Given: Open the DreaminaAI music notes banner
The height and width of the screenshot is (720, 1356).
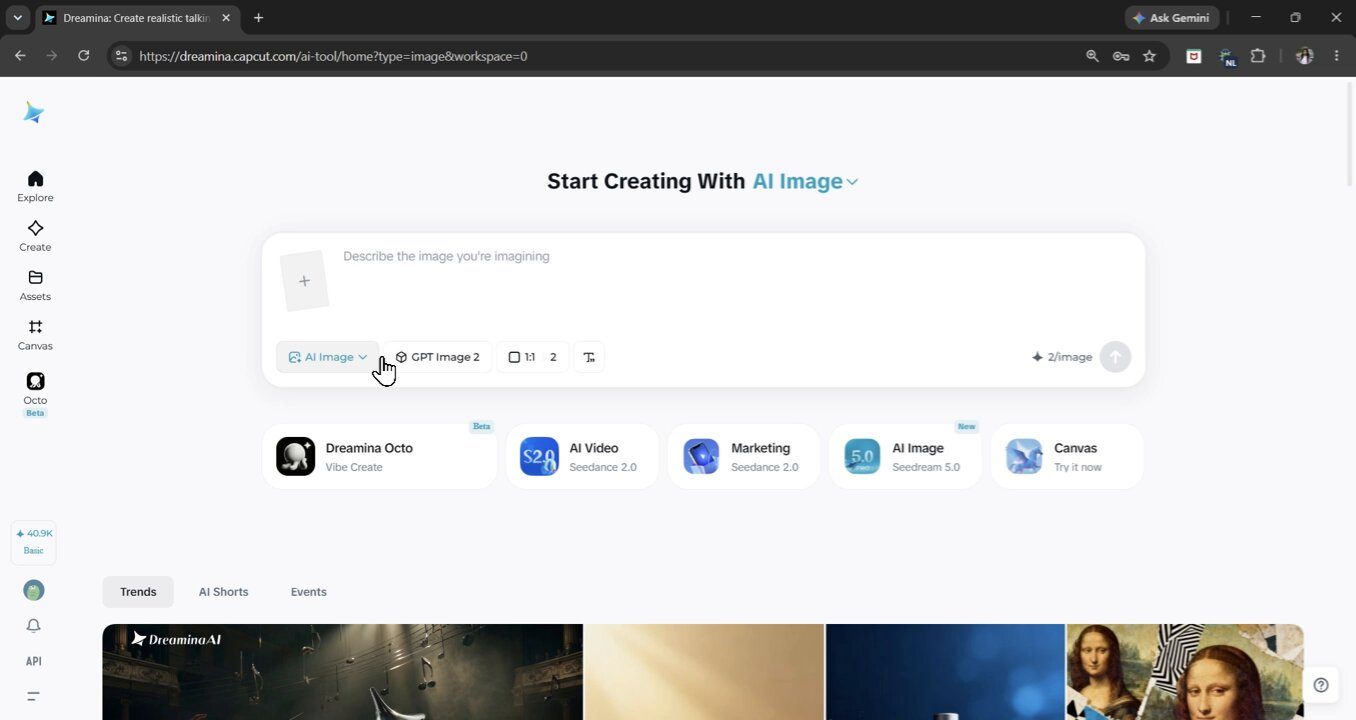Looking at the screenshot, I should 342,672.
